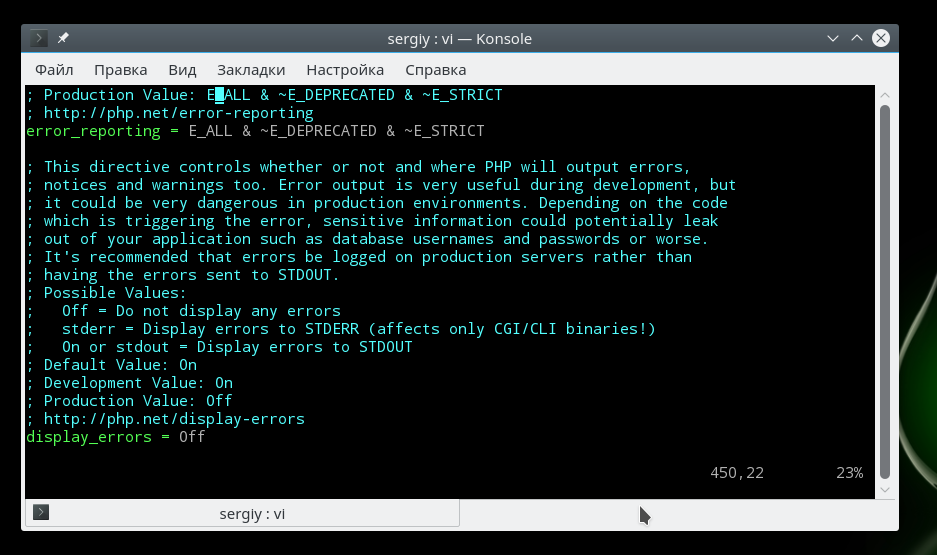Open the Правка menu
Viewport: 937px width, 555px height.
point(121,70)
